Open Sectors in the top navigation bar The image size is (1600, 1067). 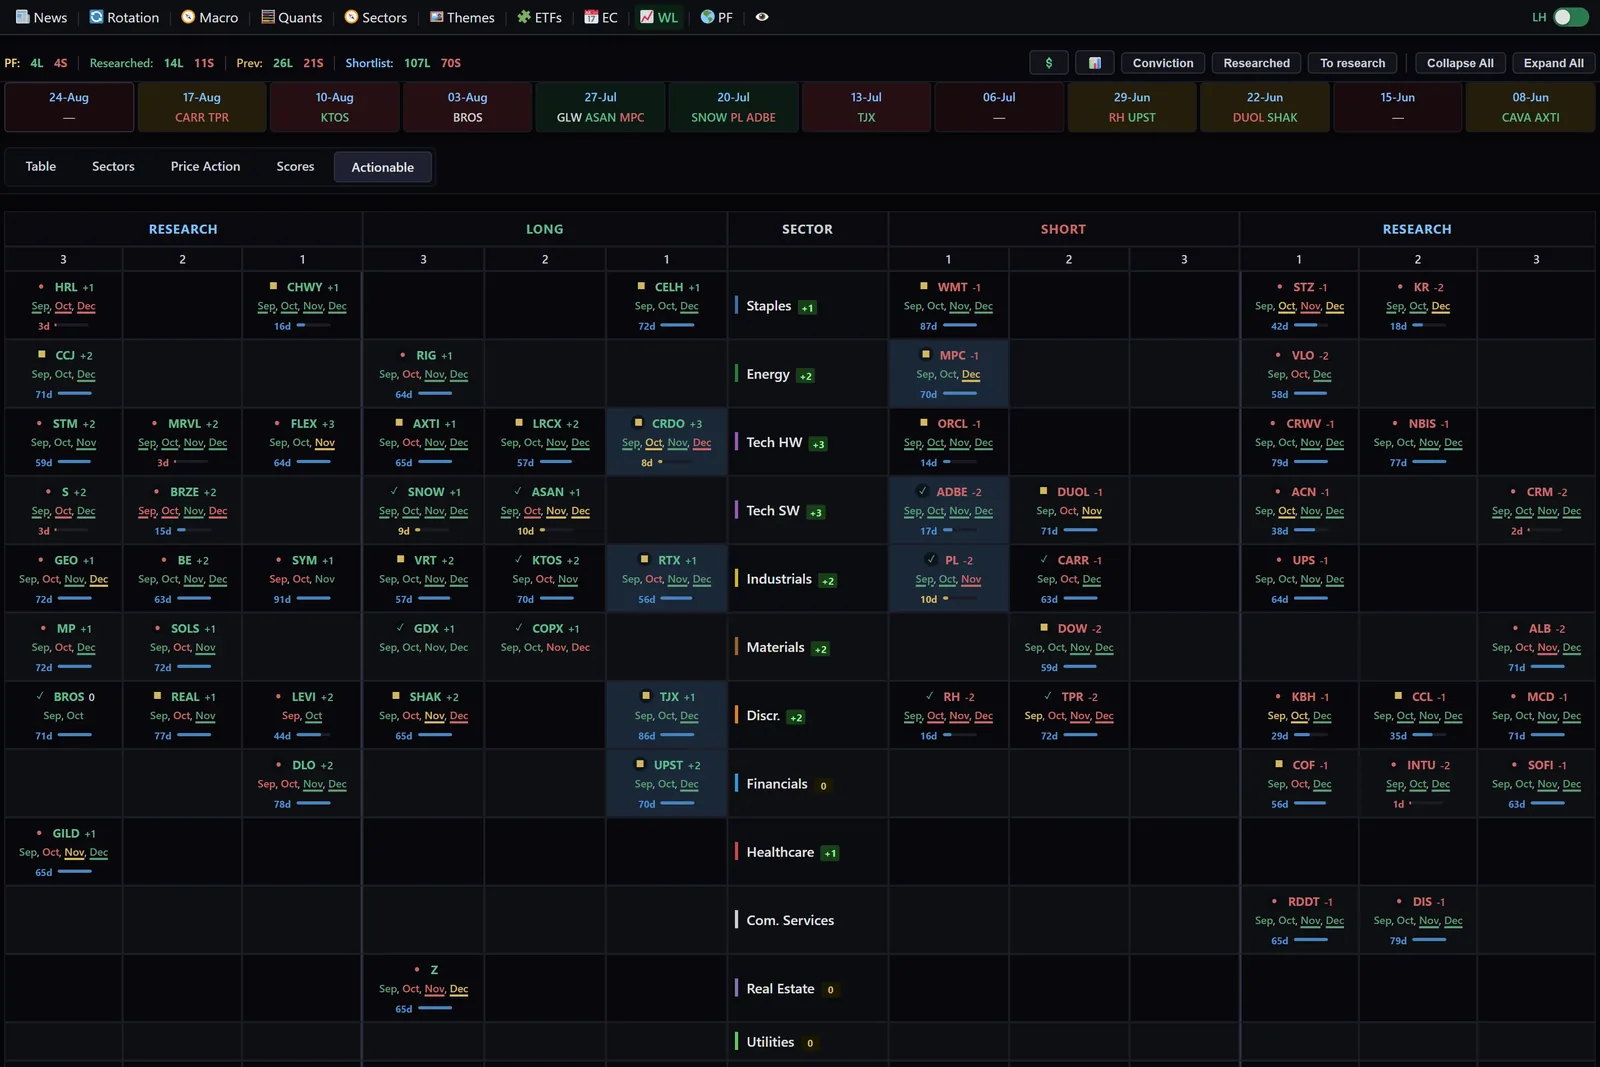375,17
